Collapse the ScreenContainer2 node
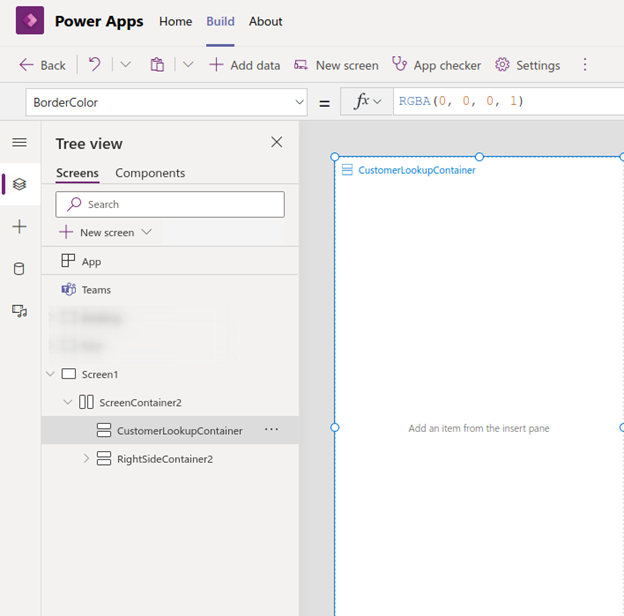624x616 pixels. (x=68, y=402)
